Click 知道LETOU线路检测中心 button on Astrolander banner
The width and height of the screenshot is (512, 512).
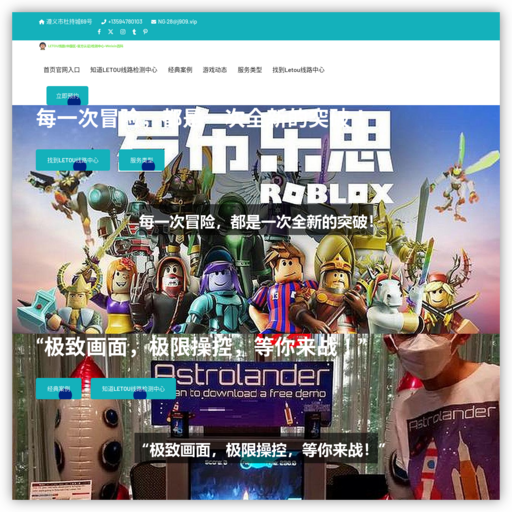133,389
